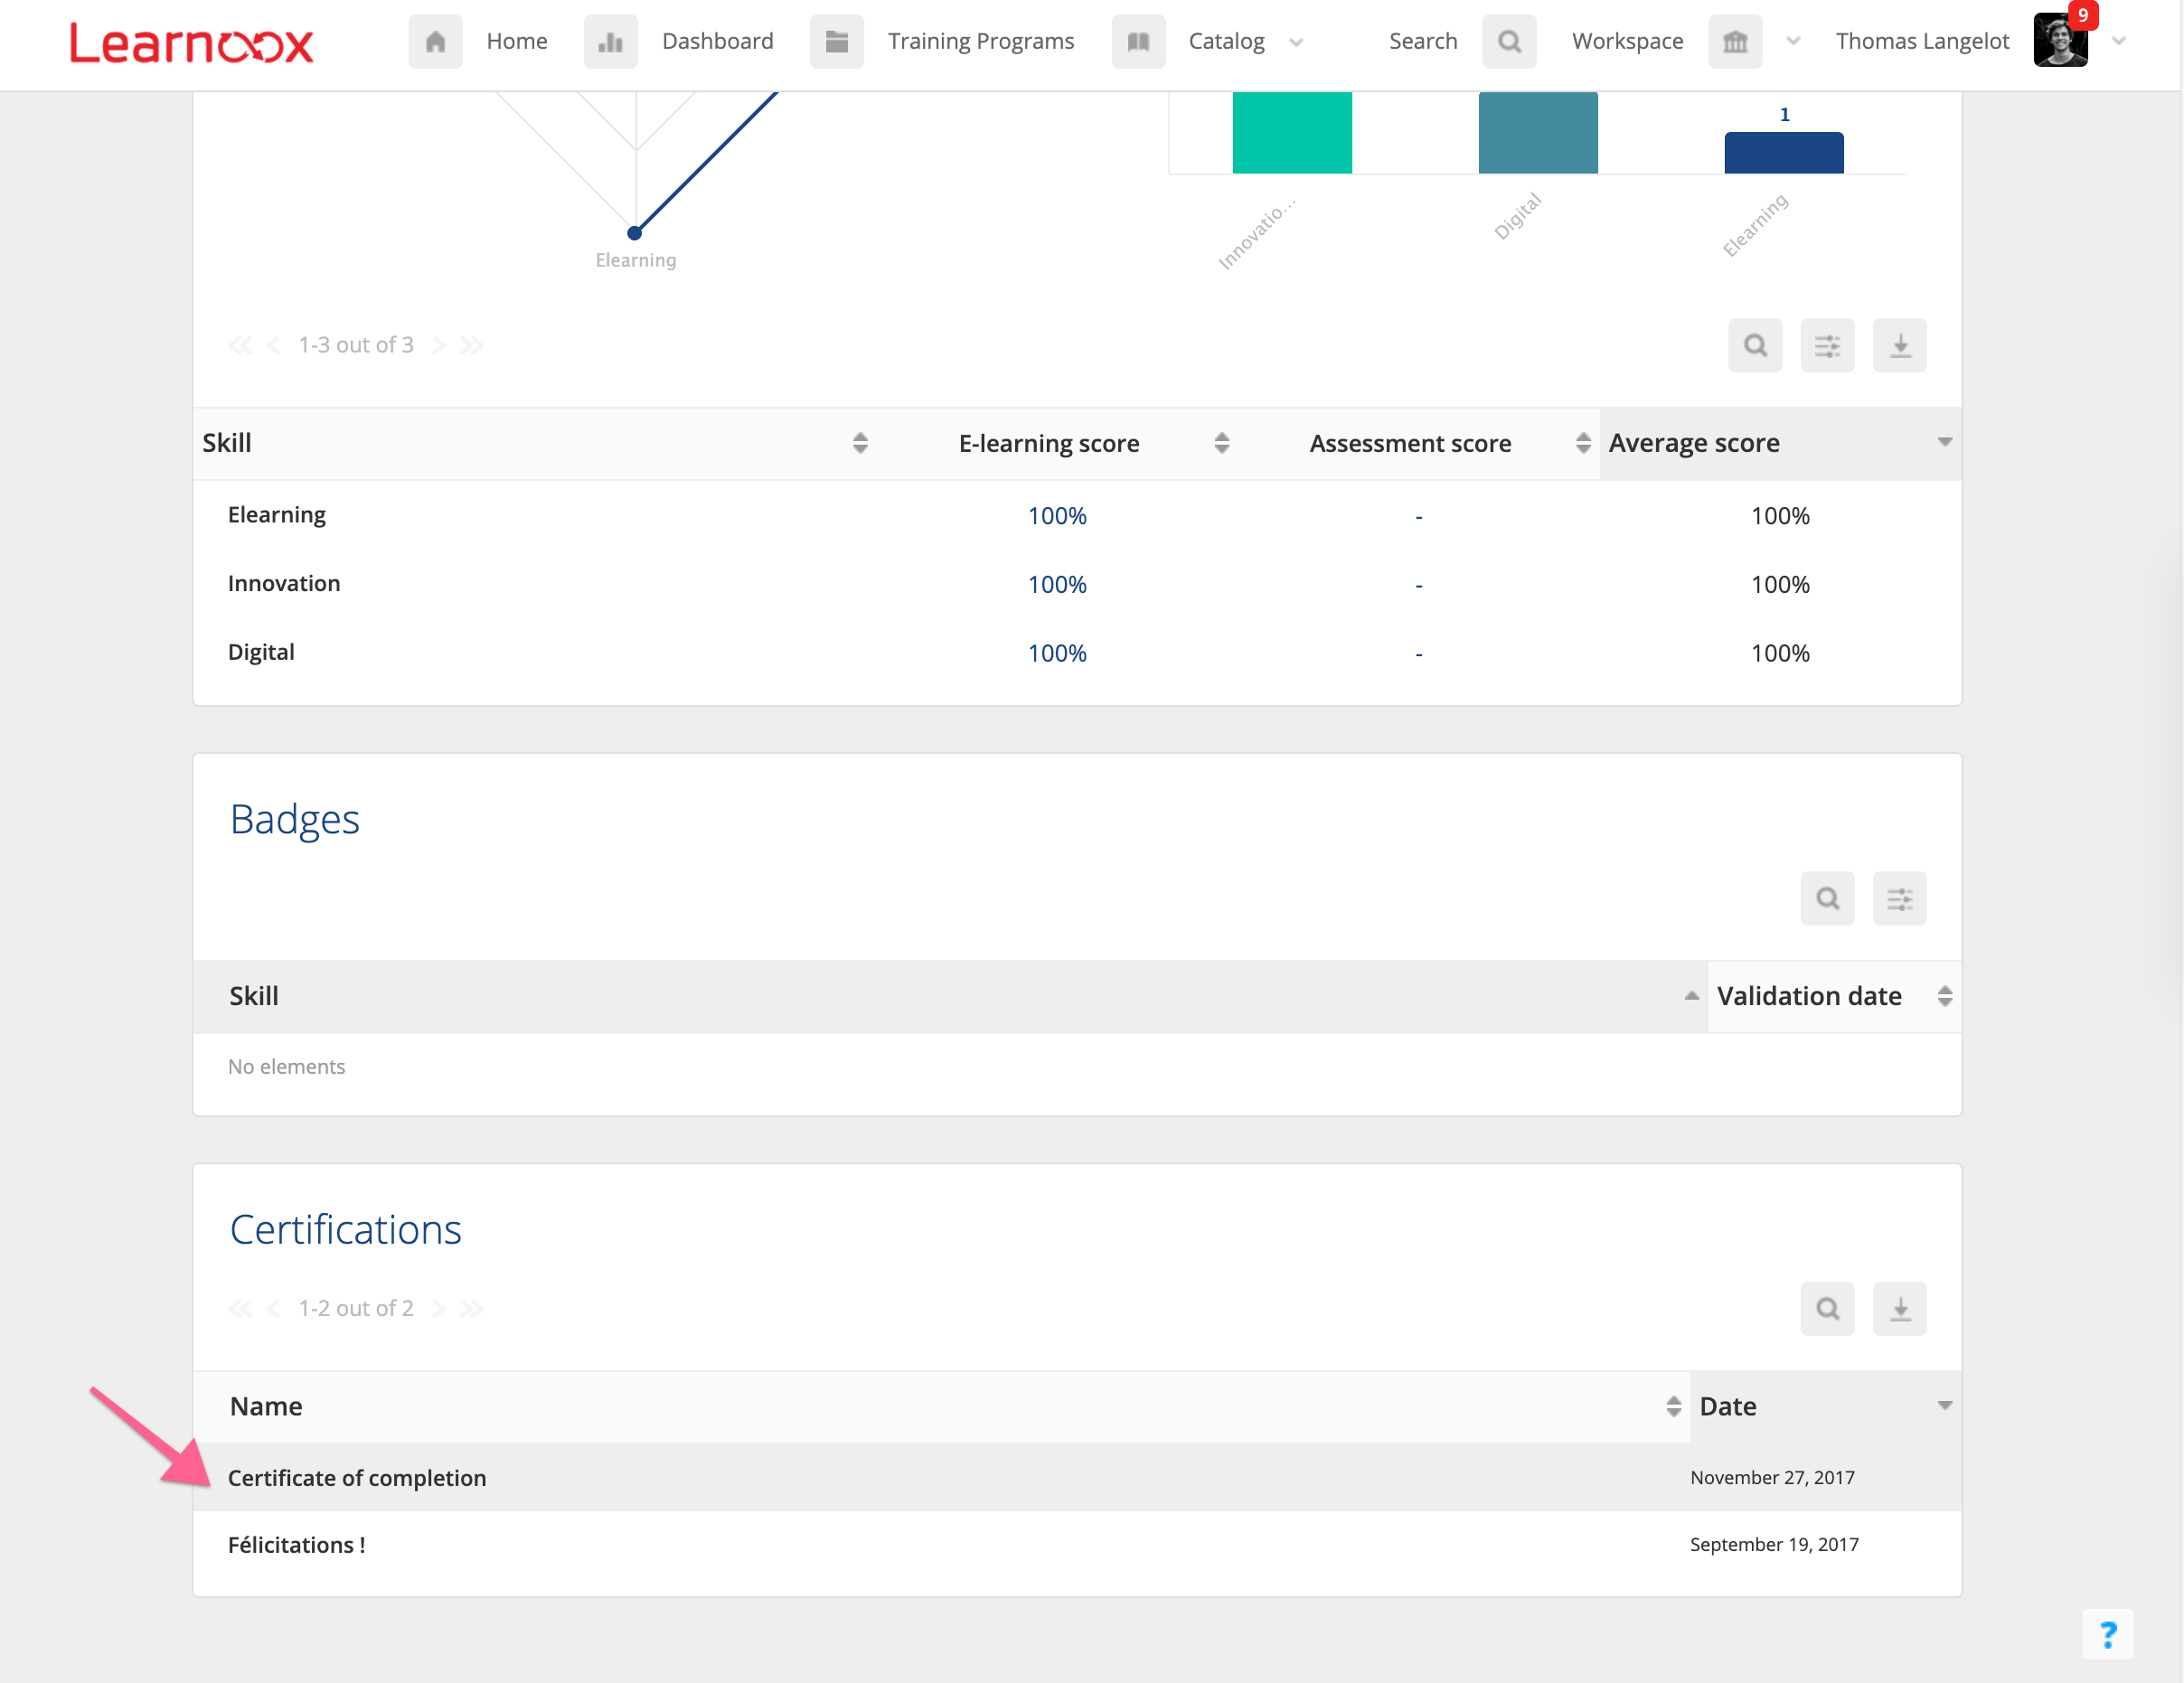Expand the Workspace dropdown chevron
Screen dimensions: 2184x1683
1793,42
